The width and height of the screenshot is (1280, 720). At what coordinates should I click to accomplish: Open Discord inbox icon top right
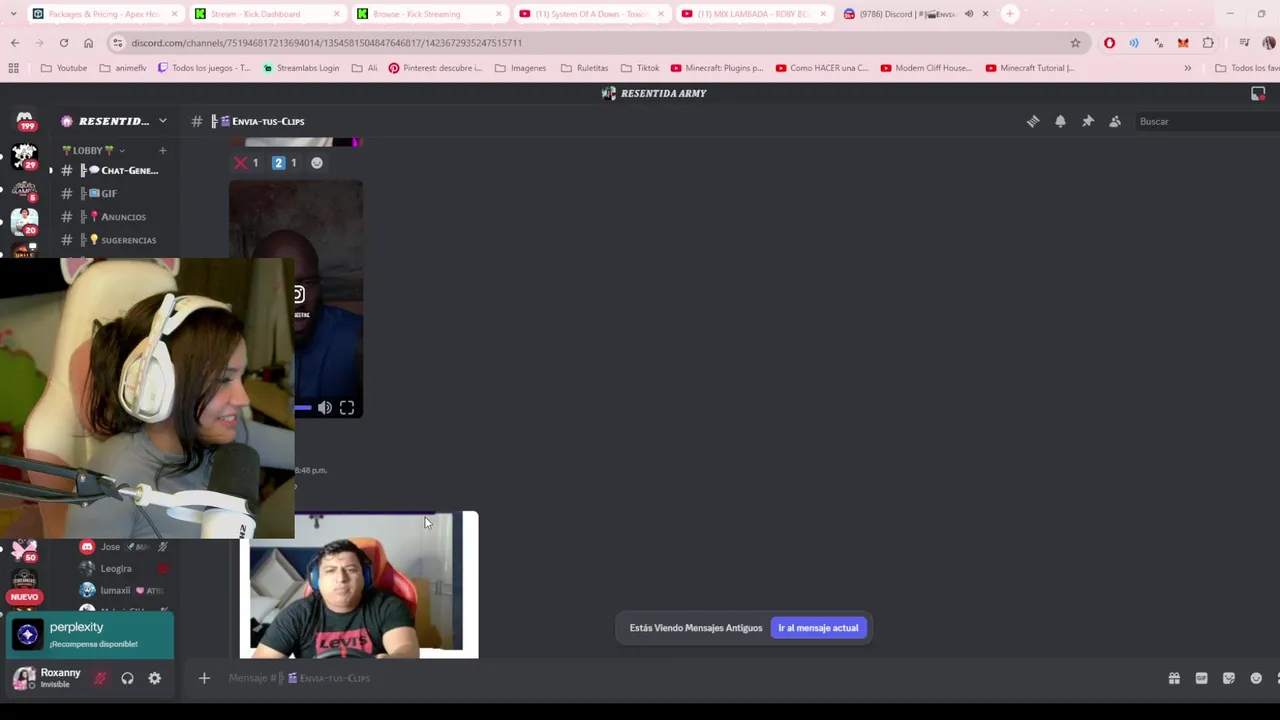[x=1258, y=93]
